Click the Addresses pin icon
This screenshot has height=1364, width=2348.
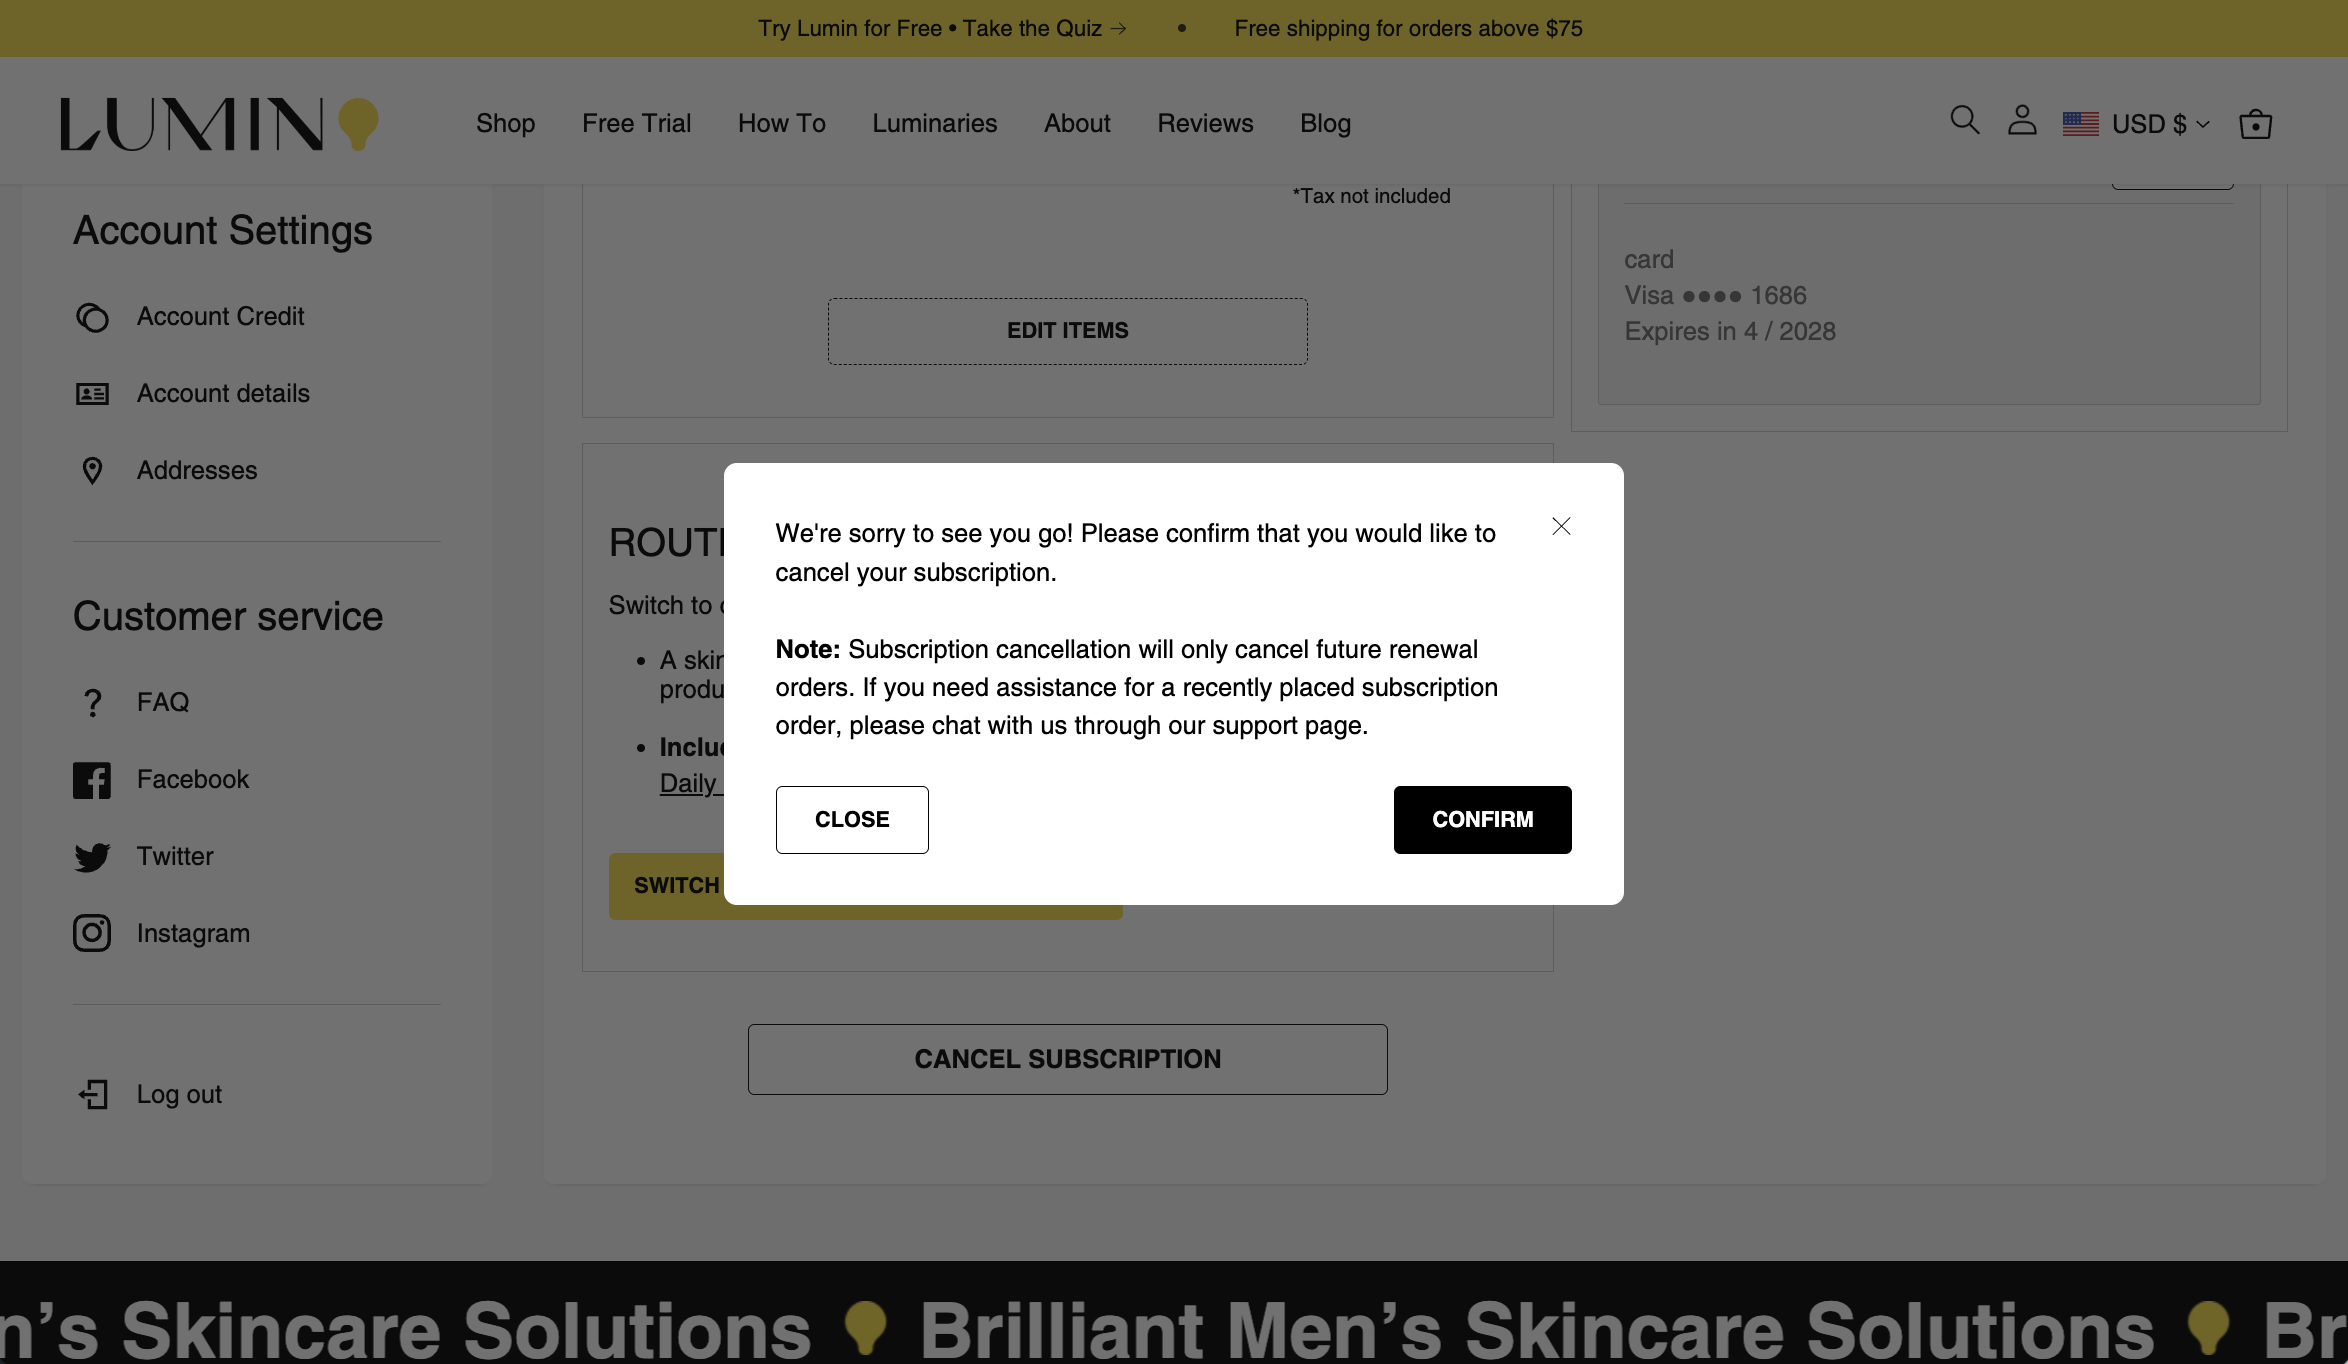pyautogui.click(x=92, y=471)
